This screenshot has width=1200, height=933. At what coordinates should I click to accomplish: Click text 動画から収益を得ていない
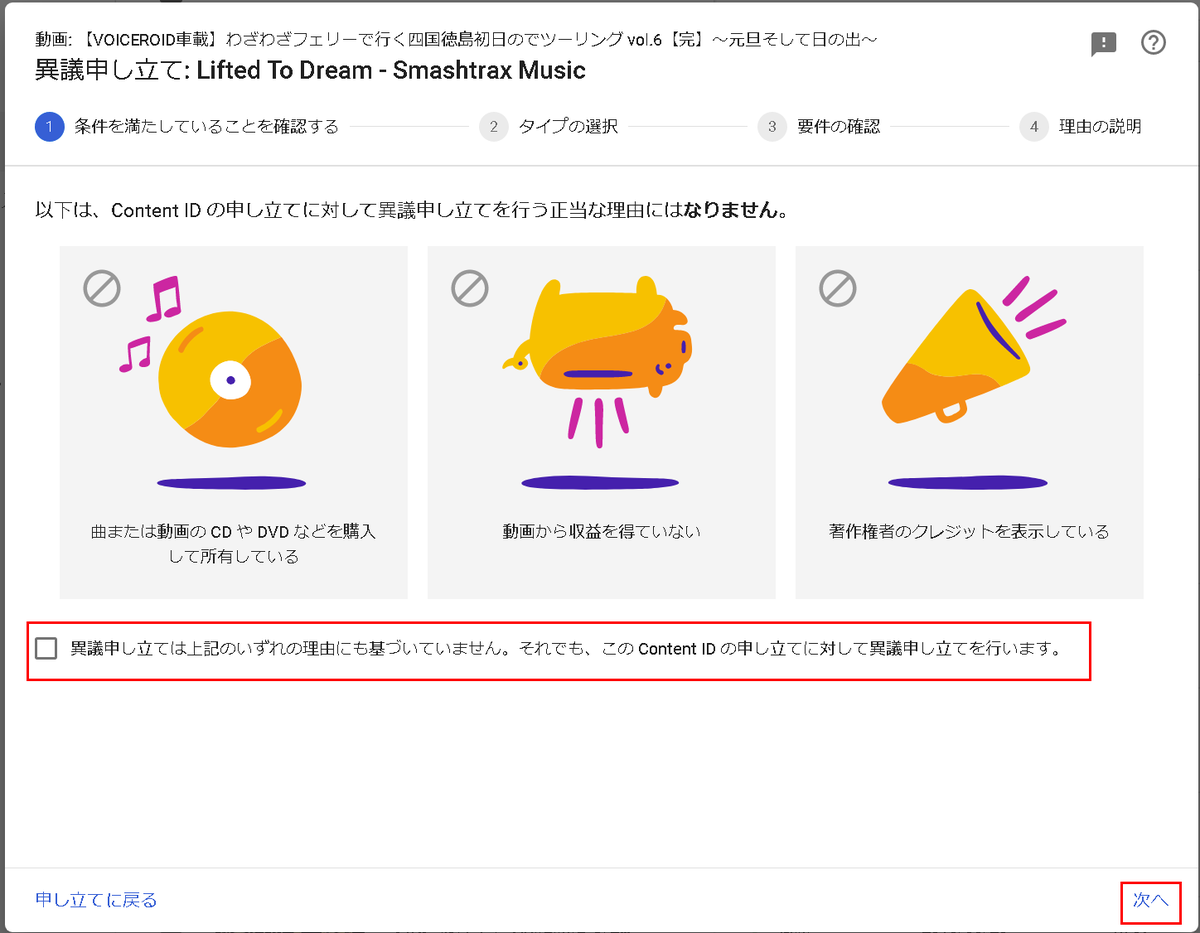[x=601, y=532]
